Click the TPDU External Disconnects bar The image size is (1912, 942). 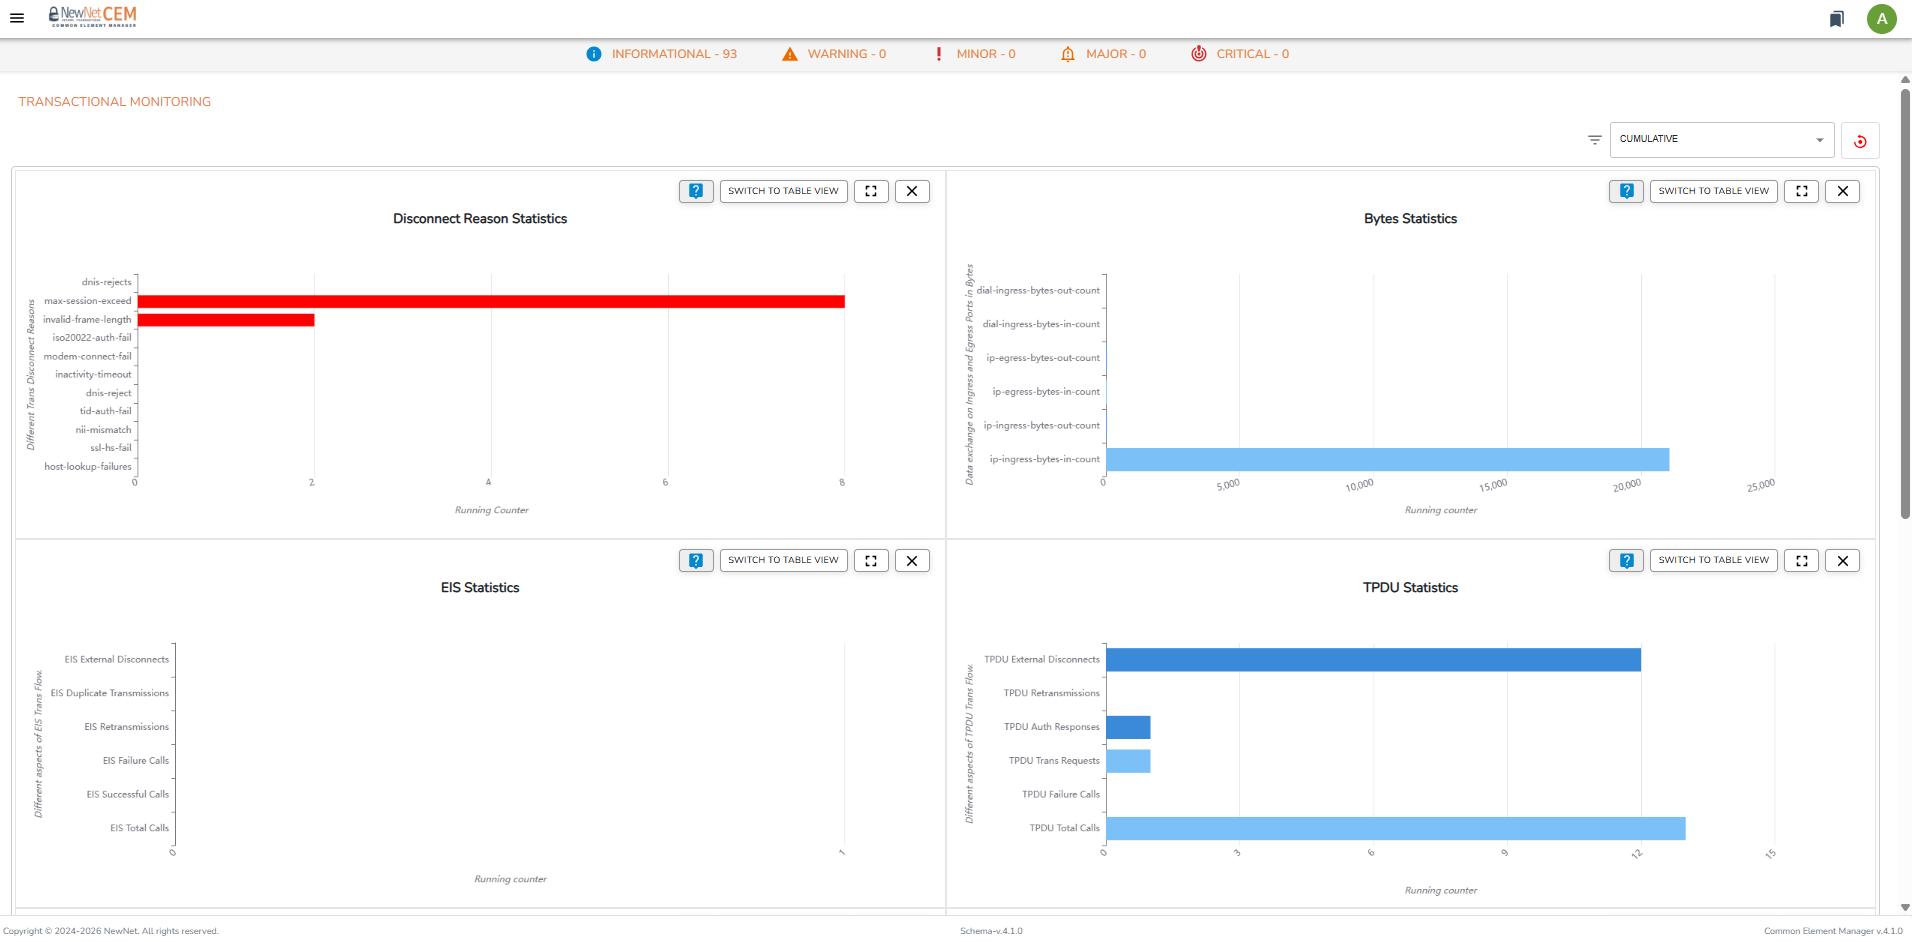click(x=1374, y=660)
